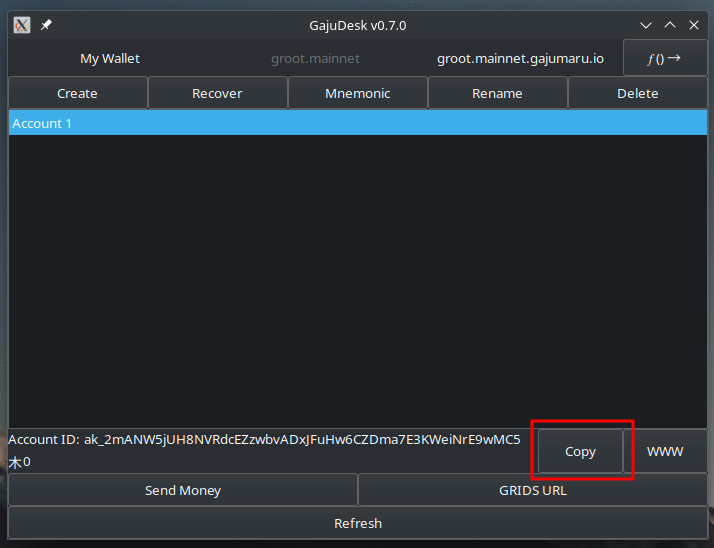The image size is (714, 548).
Task: Click the pin window icon
Action: pos(46,25)
